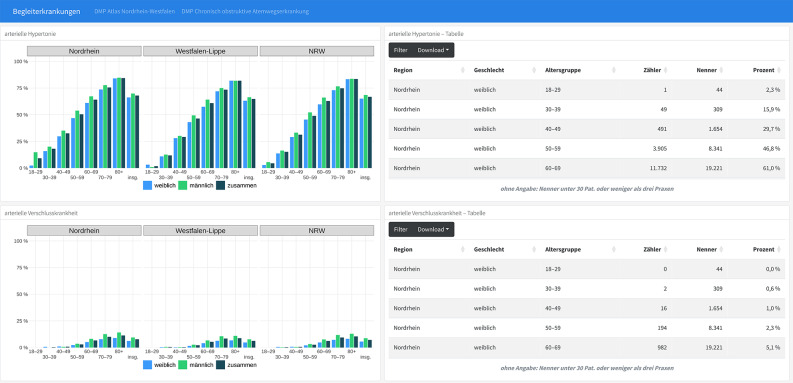
Task: Click "ohne Angabe" footnote under Hypertonie table
Action: (587, 189)
